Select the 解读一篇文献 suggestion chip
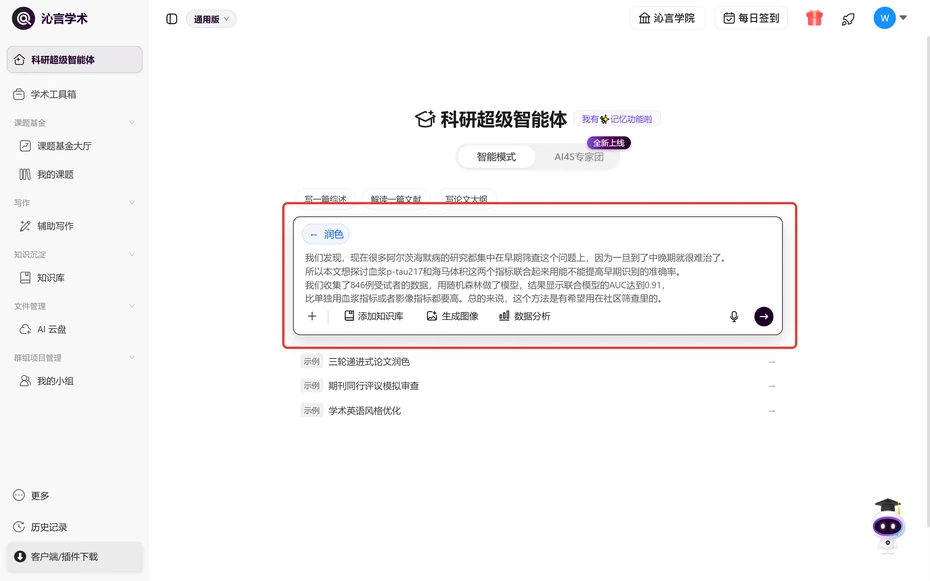Image resolution: width=930 pixels, height=581 pixels. pos(396,197)
